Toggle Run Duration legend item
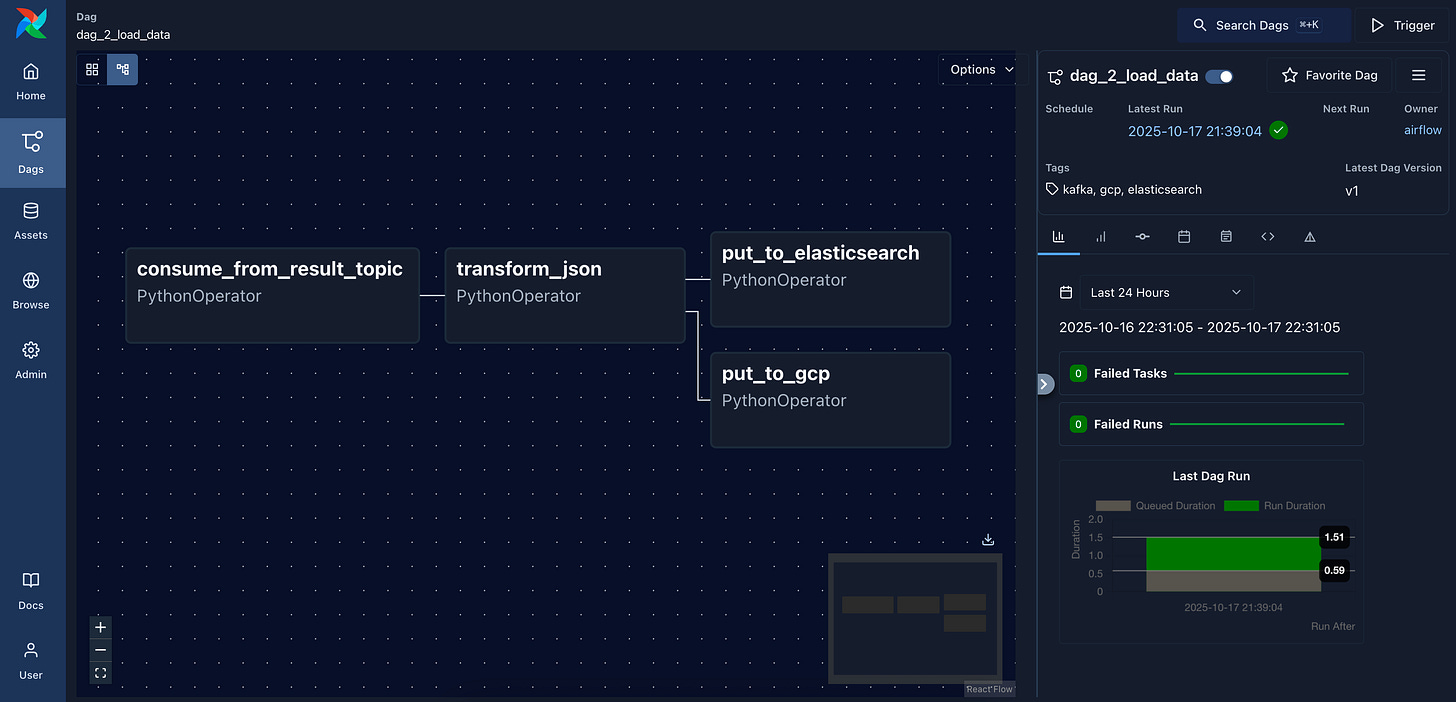Image resolution: width=1456 pixels, height=702 pixels. [1275, 506]
